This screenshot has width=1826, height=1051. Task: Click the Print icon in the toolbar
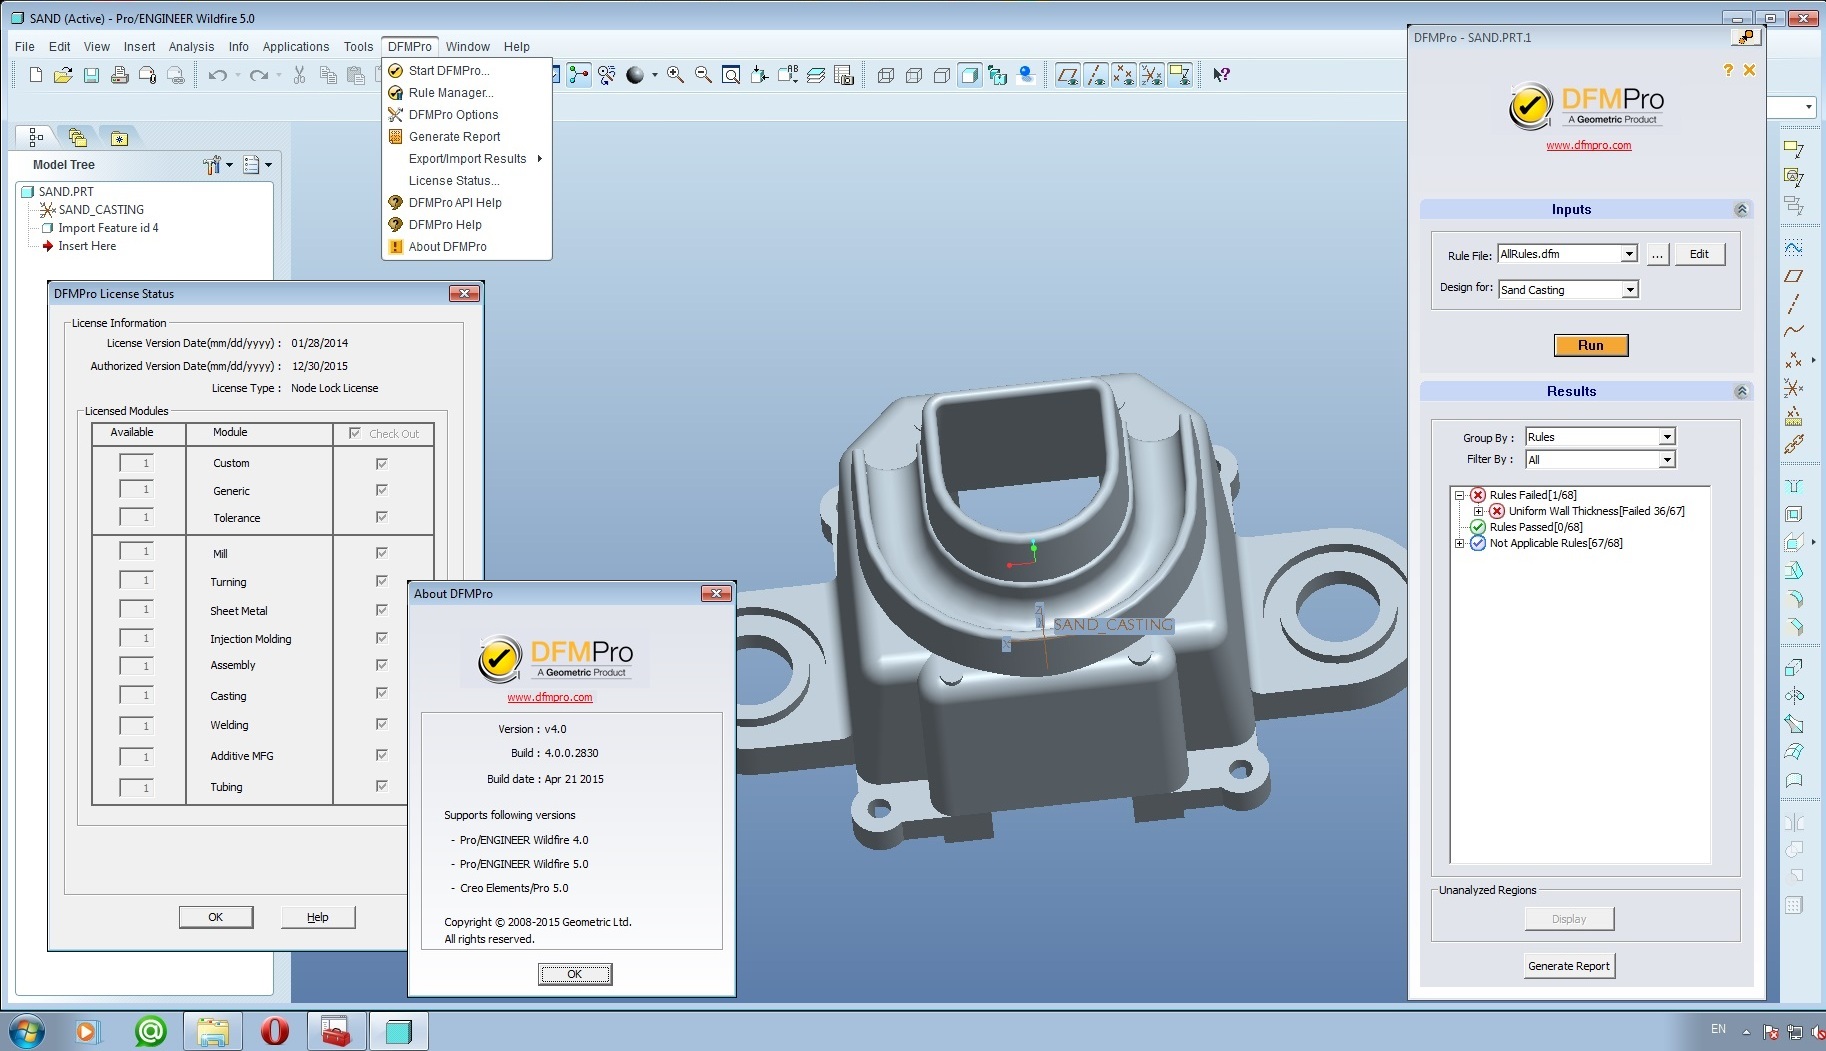(x=119, y=75)
